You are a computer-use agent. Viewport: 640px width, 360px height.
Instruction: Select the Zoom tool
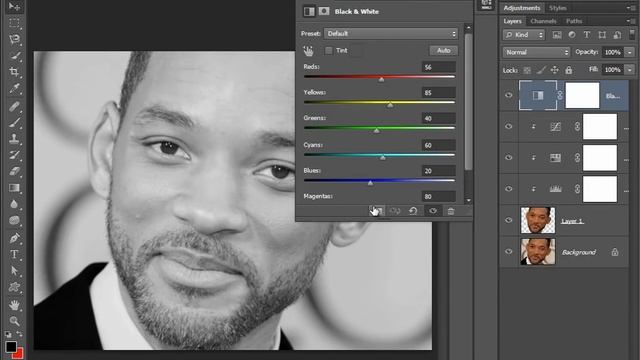click(14, 321)
